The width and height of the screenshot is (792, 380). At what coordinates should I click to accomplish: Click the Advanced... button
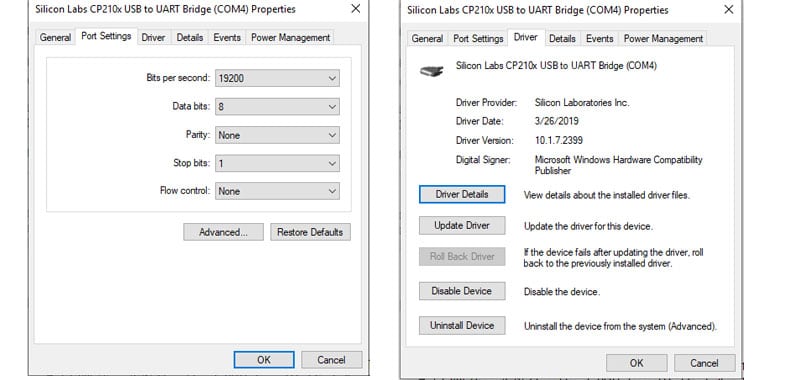tap(223, 232)
